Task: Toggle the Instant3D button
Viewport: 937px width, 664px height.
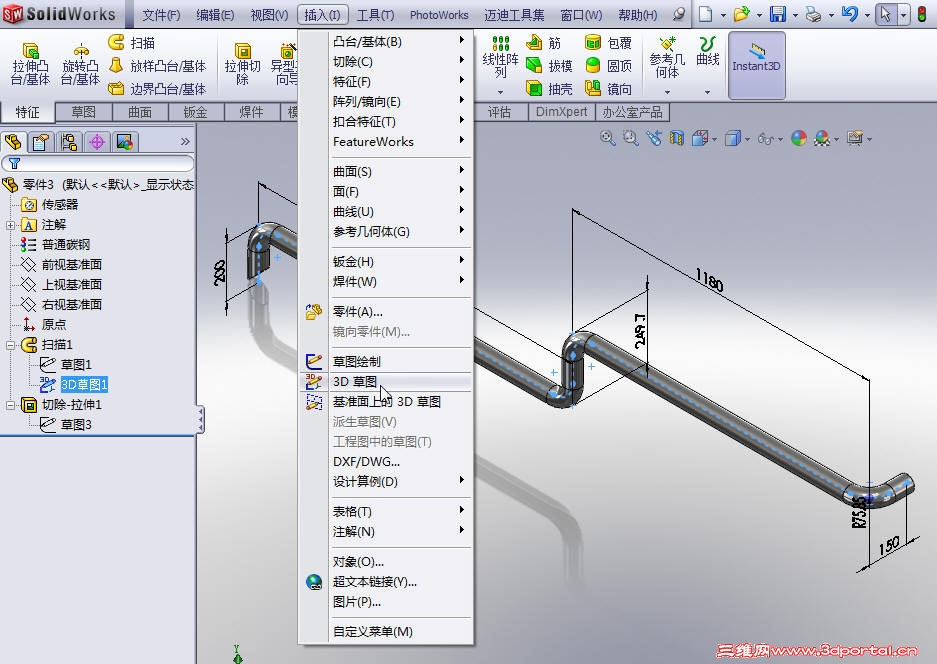Action: (x=757, y=65)
